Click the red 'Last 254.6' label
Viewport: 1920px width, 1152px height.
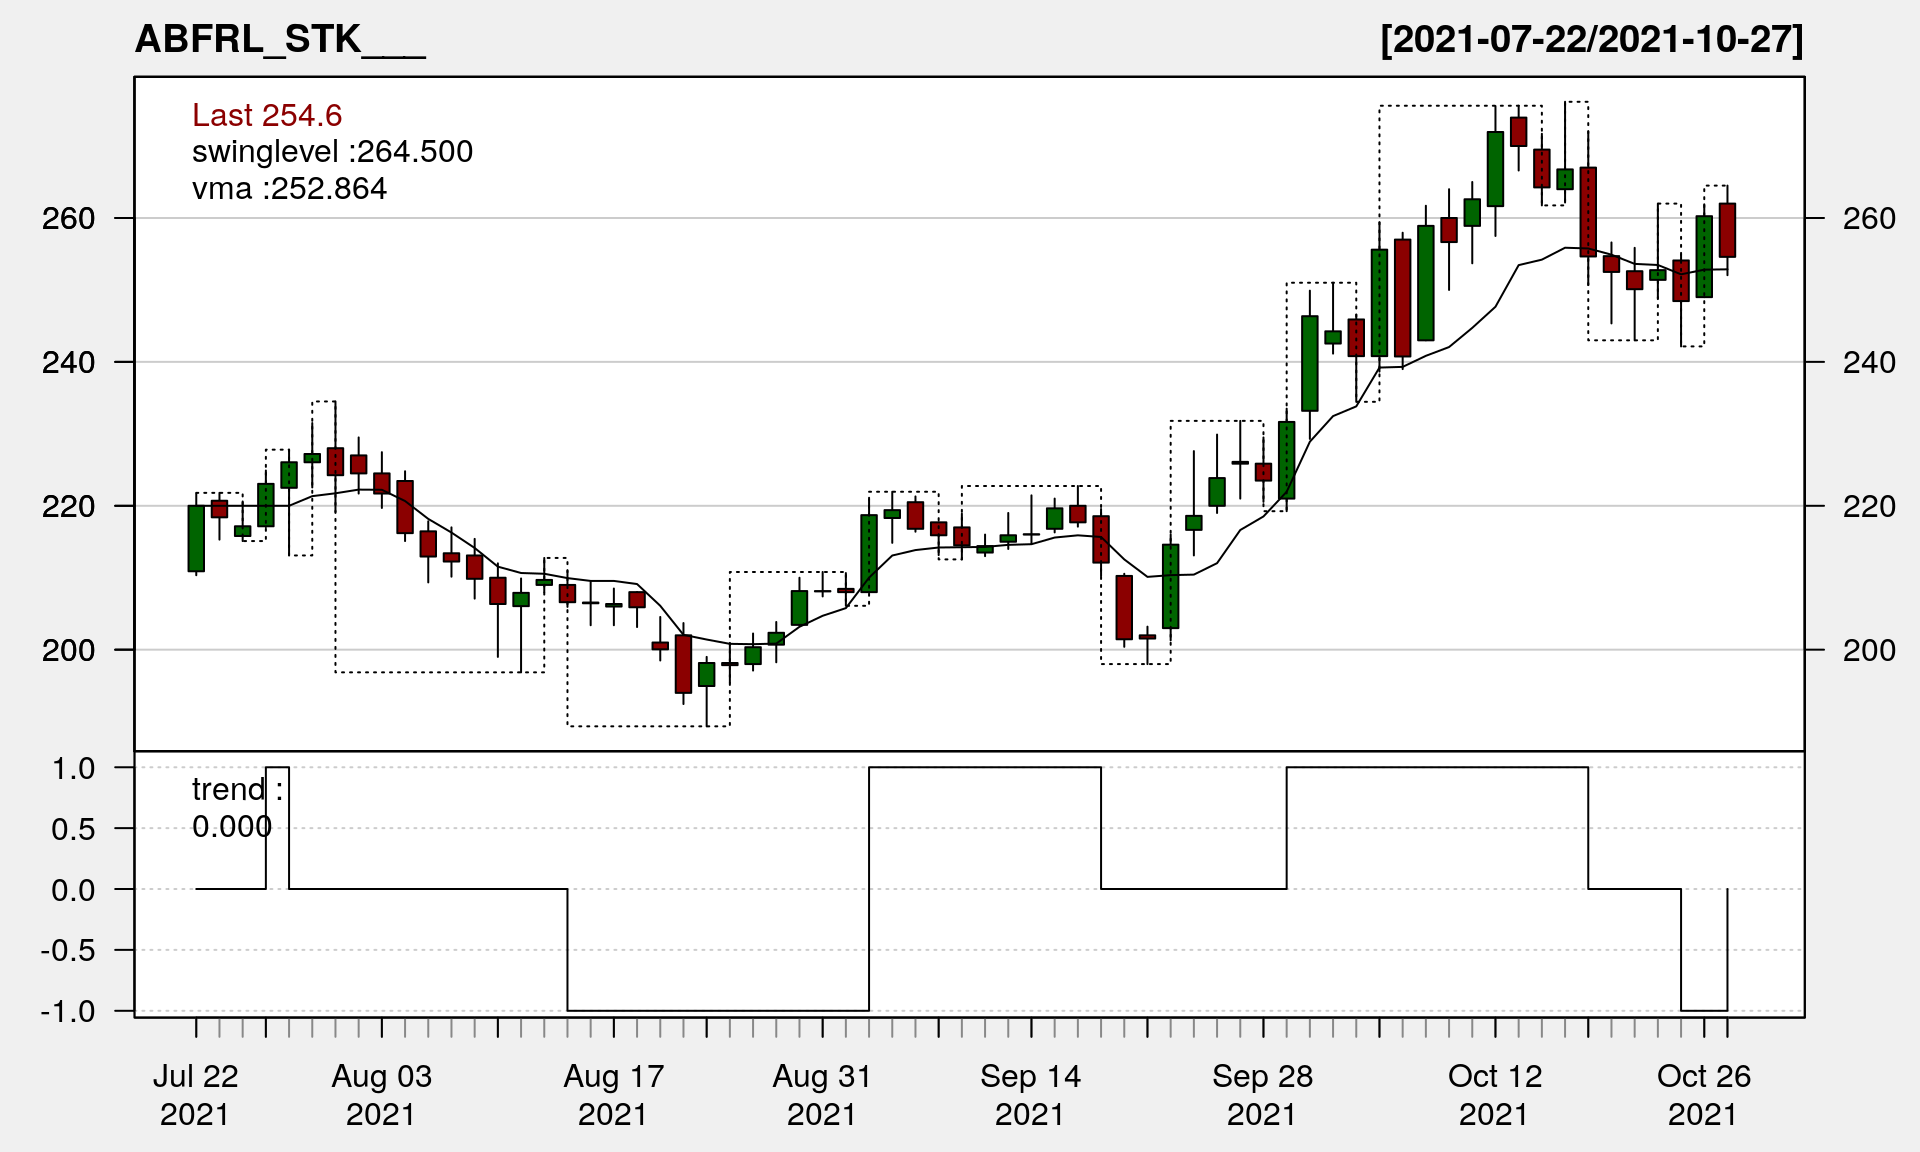point(267,115)
